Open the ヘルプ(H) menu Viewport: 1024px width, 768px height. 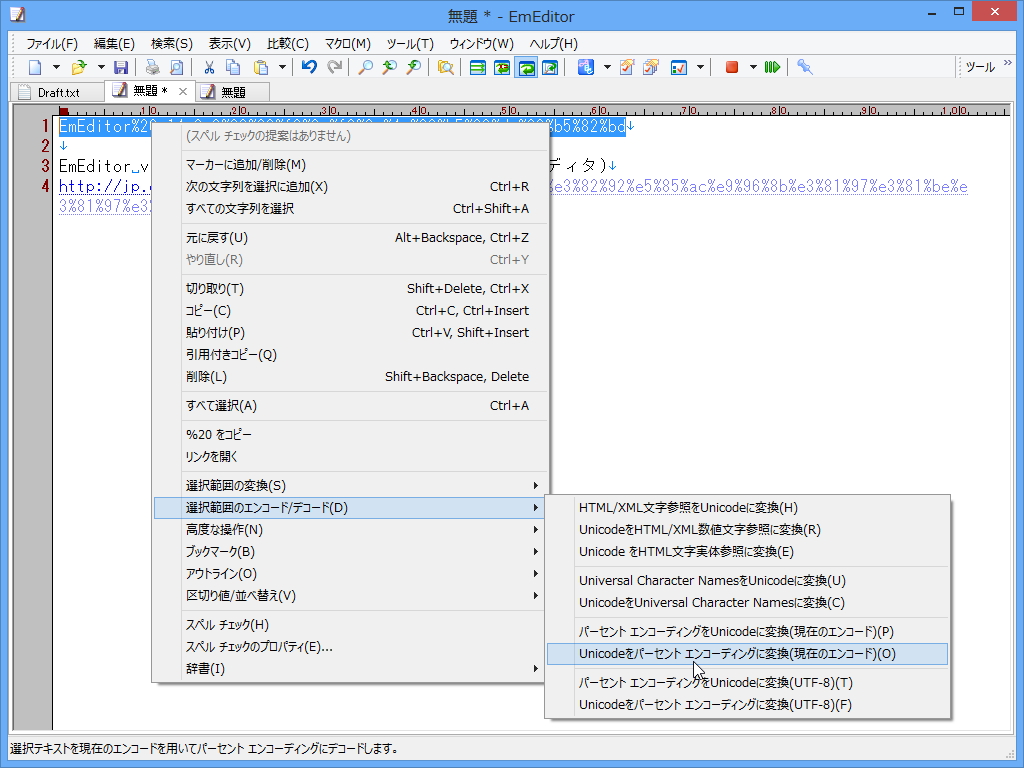(553, 44)
